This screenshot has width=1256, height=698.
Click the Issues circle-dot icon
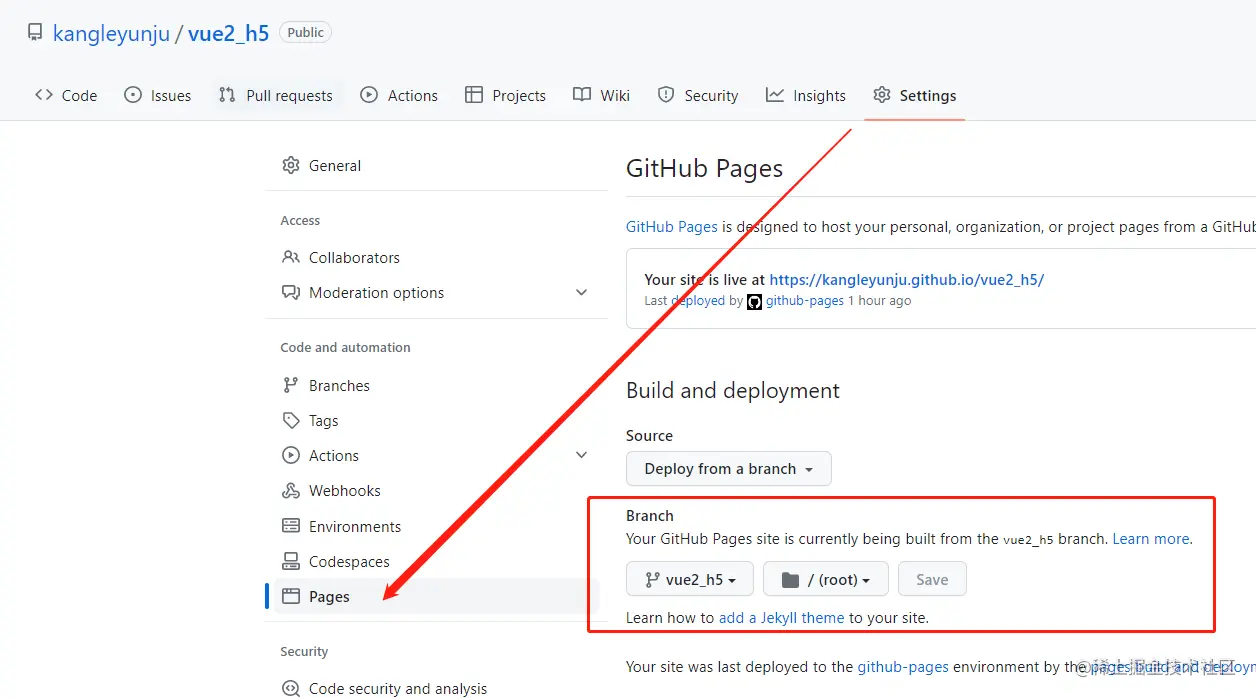coord(133,95)
